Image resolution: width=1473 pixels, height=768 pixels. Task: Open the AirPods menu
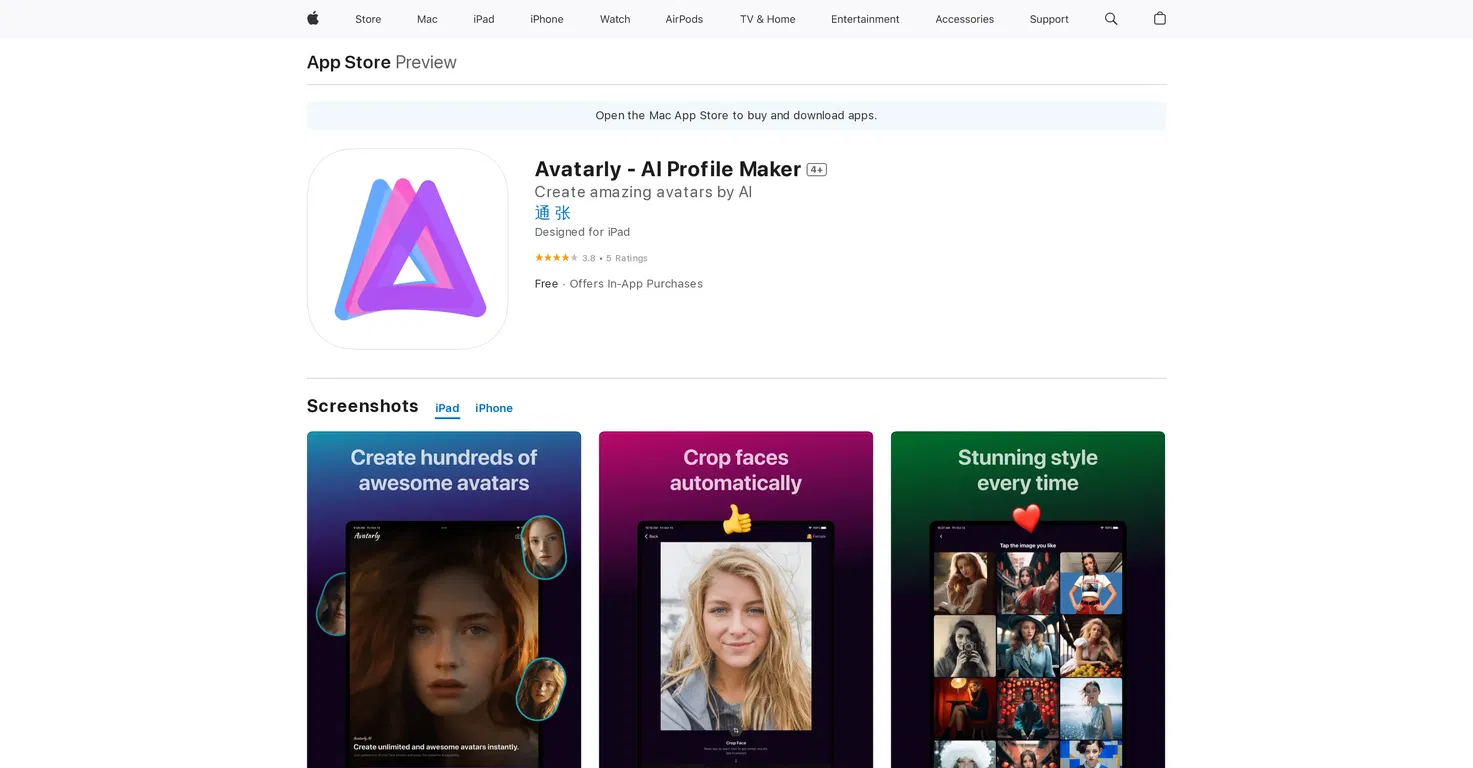click(x=684, y=19)
